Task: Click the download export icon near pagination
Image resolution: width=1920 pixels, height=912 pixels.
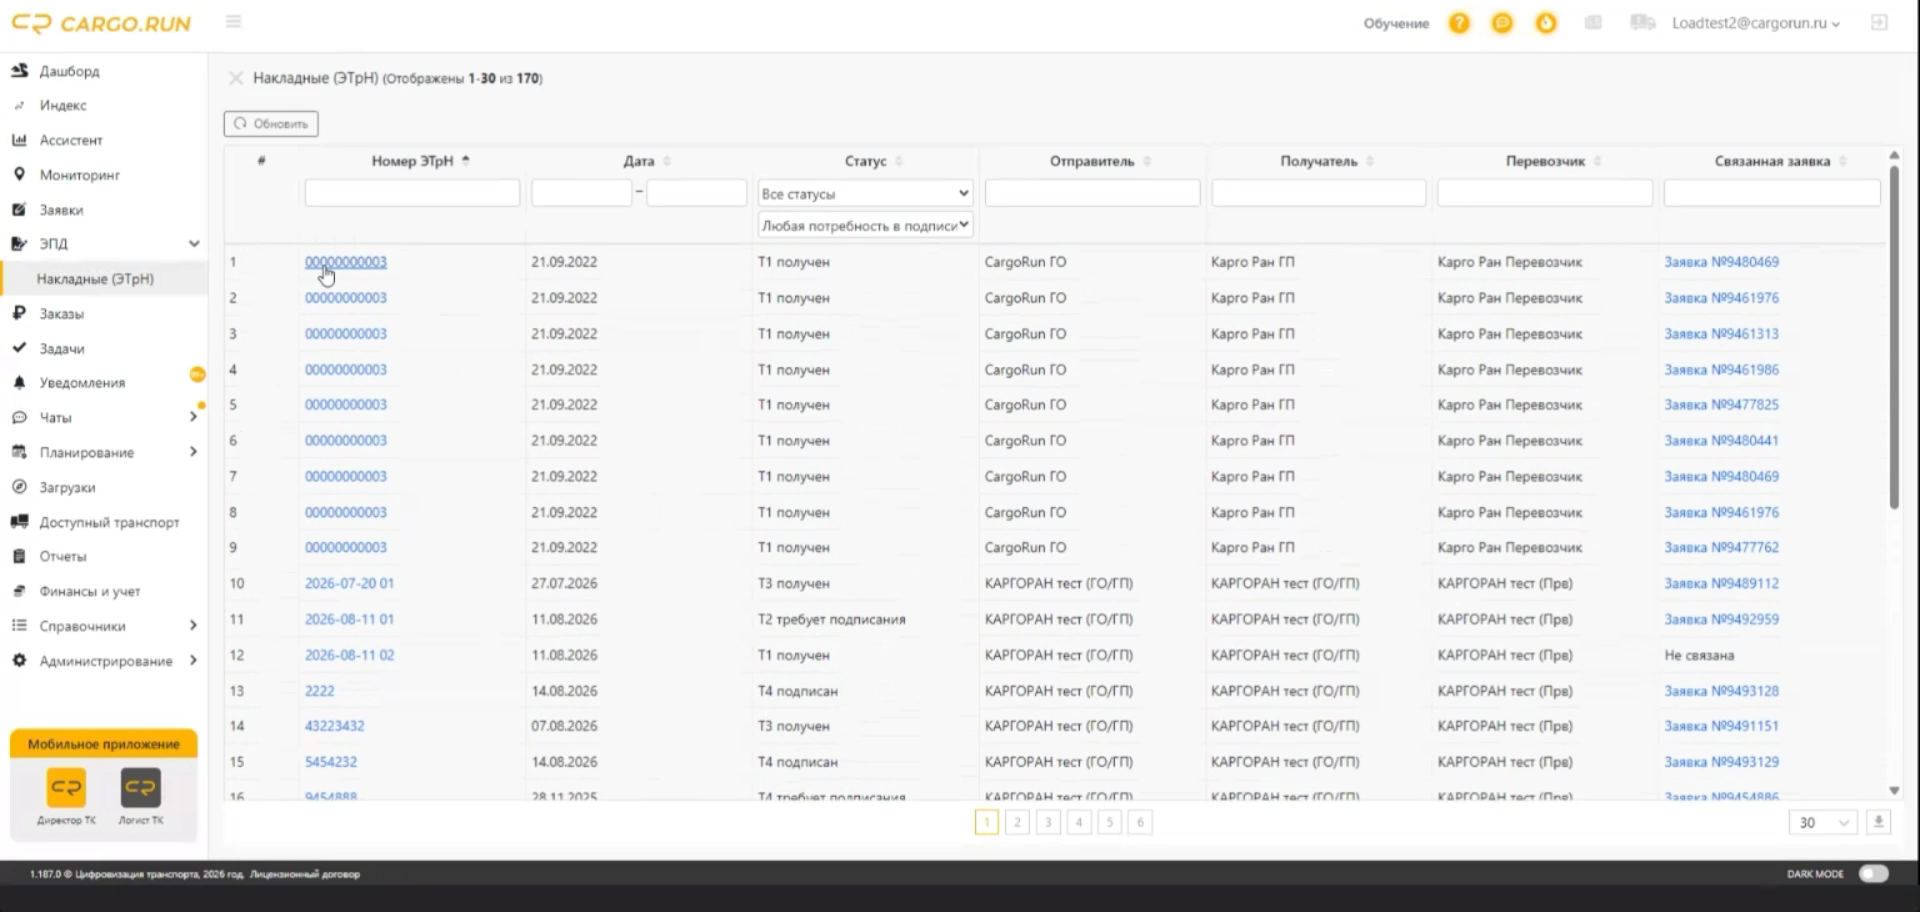Action: 1878,822
